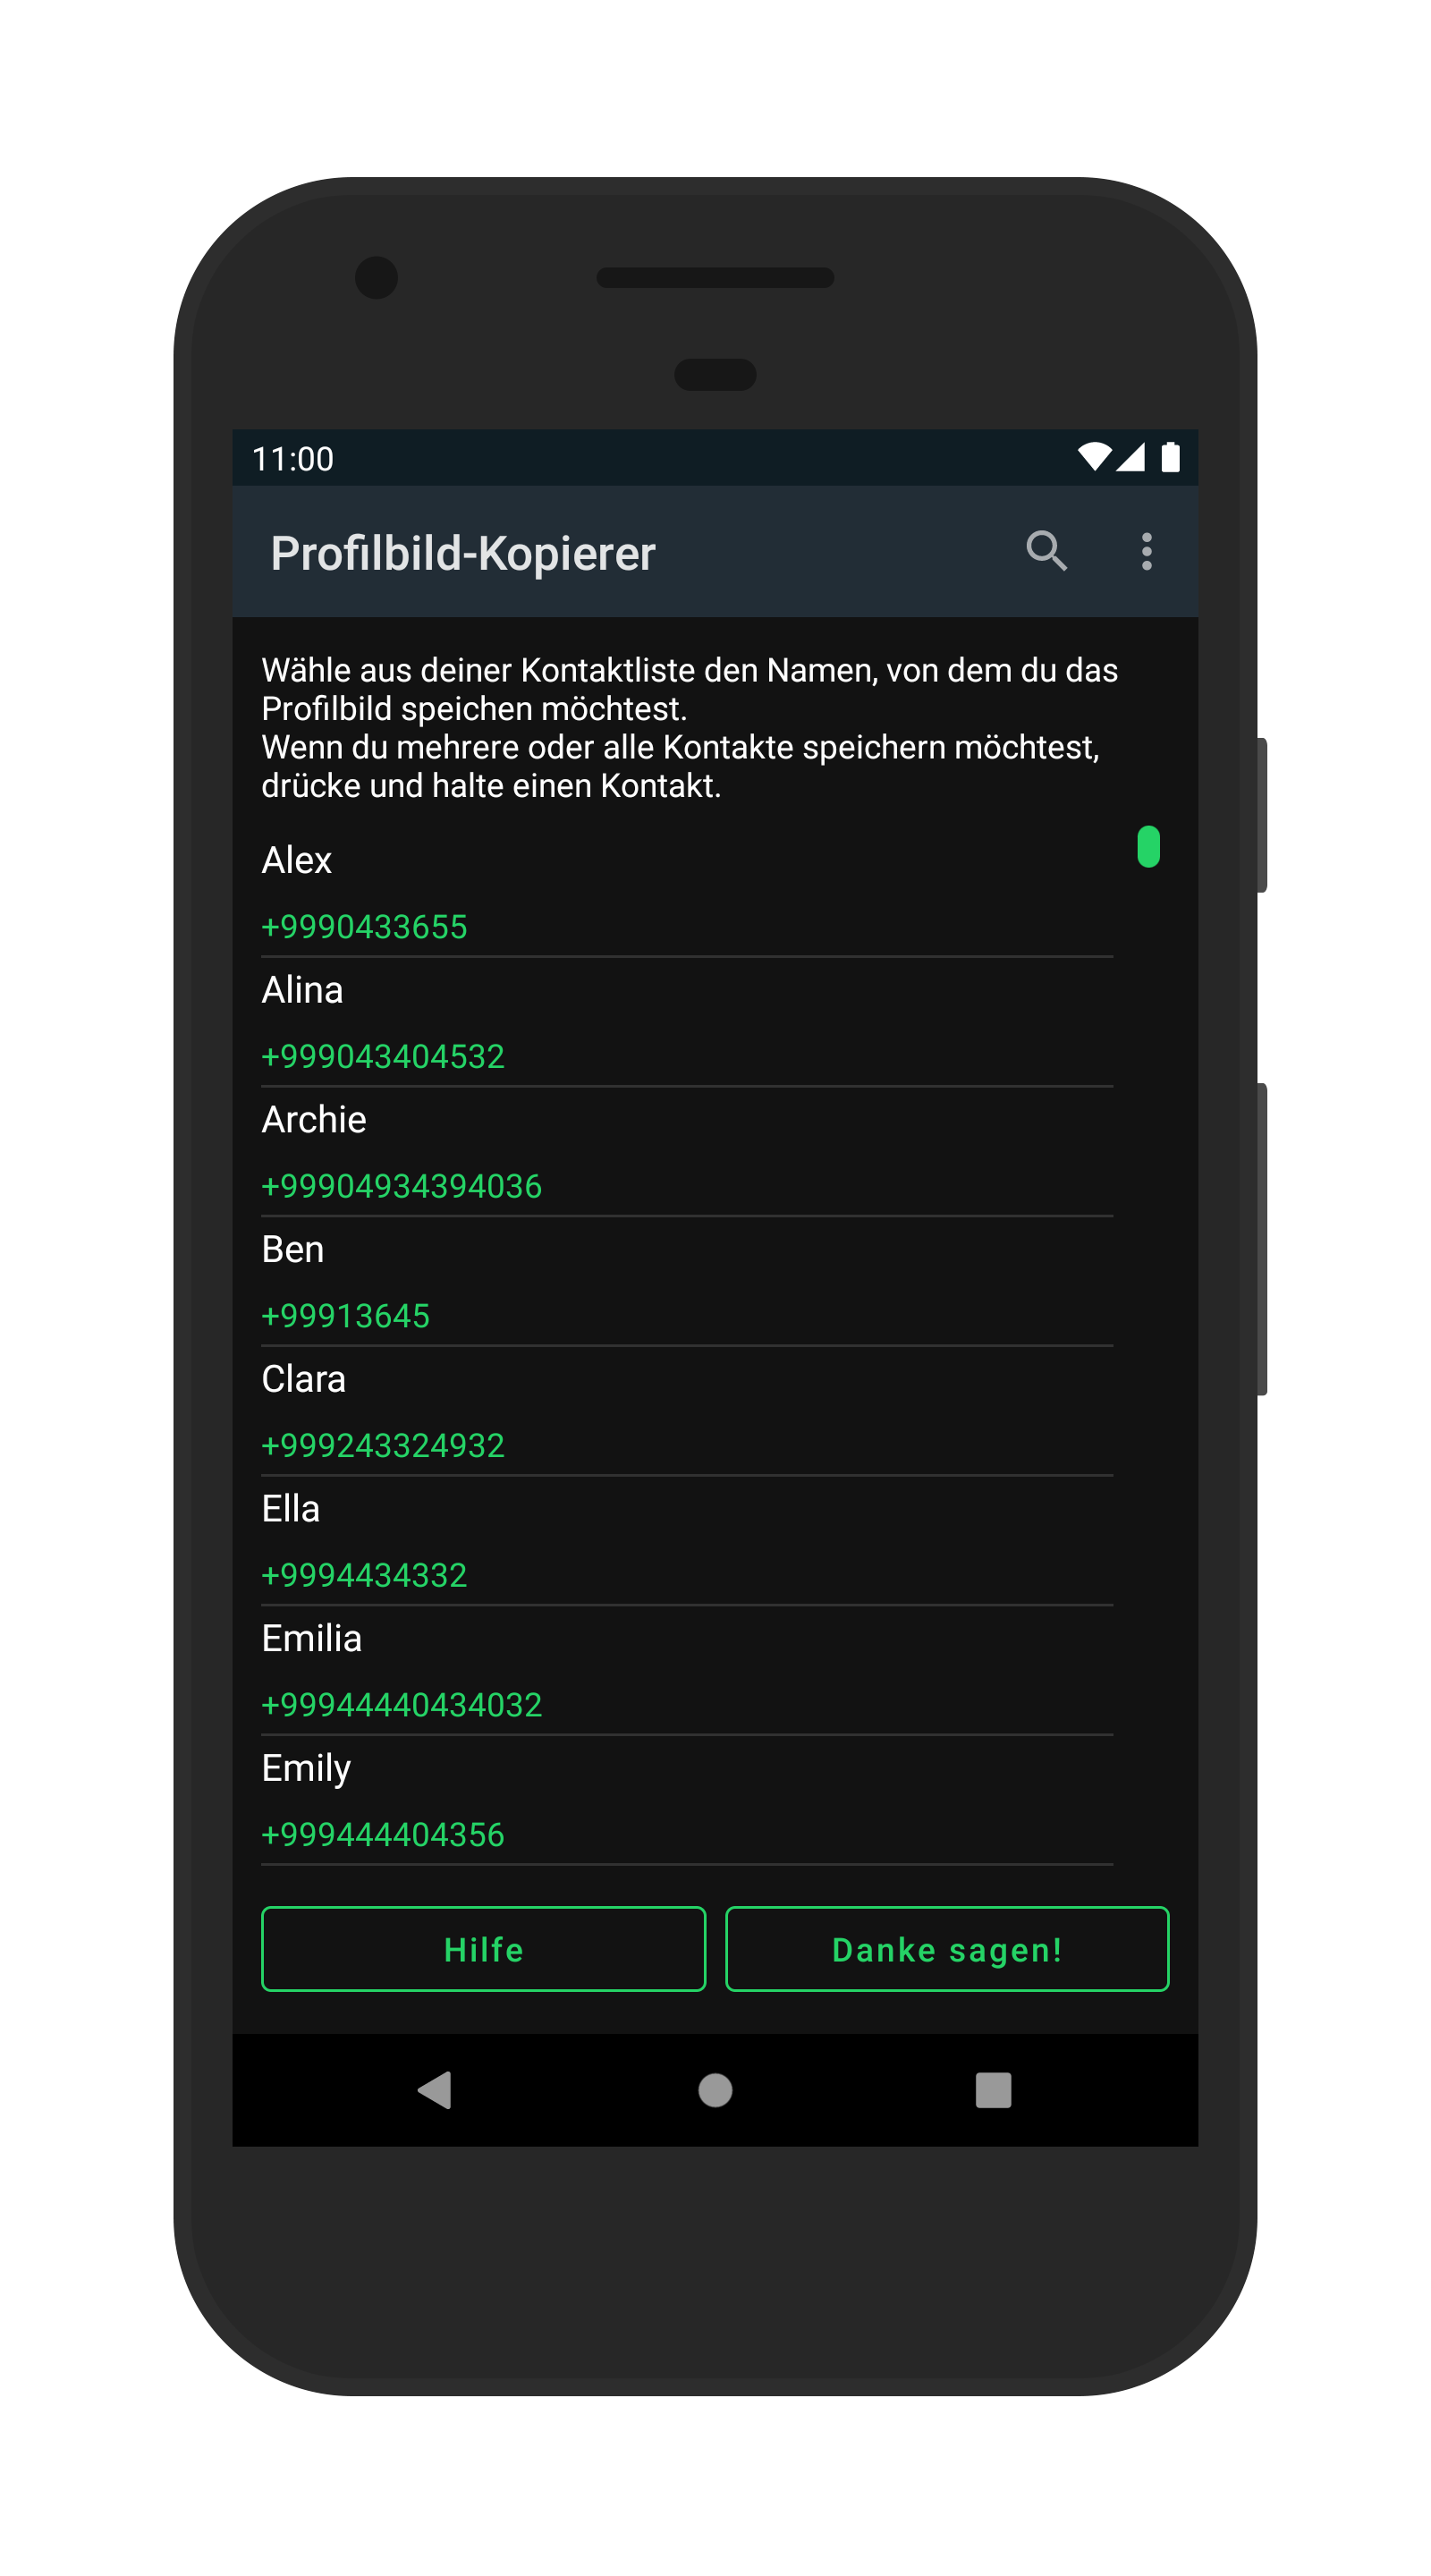Viewport: 1431px width, 2576px height.
Task: Tap the Android back navigation button
Action: [435, 2089]
